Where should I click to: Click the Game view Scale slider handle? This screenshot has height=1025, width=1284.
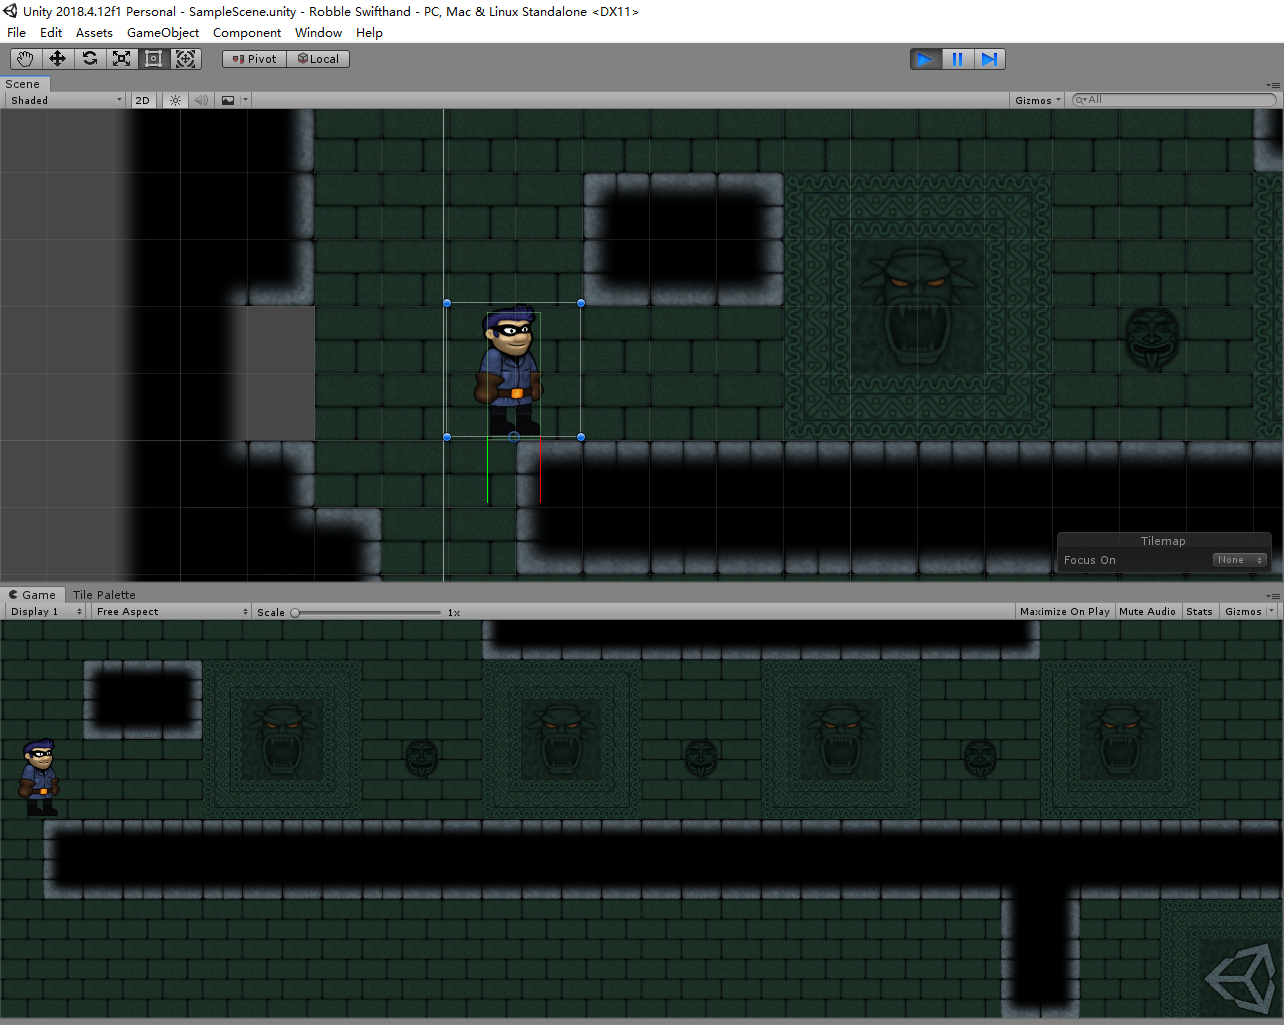[x=295, y=612]
